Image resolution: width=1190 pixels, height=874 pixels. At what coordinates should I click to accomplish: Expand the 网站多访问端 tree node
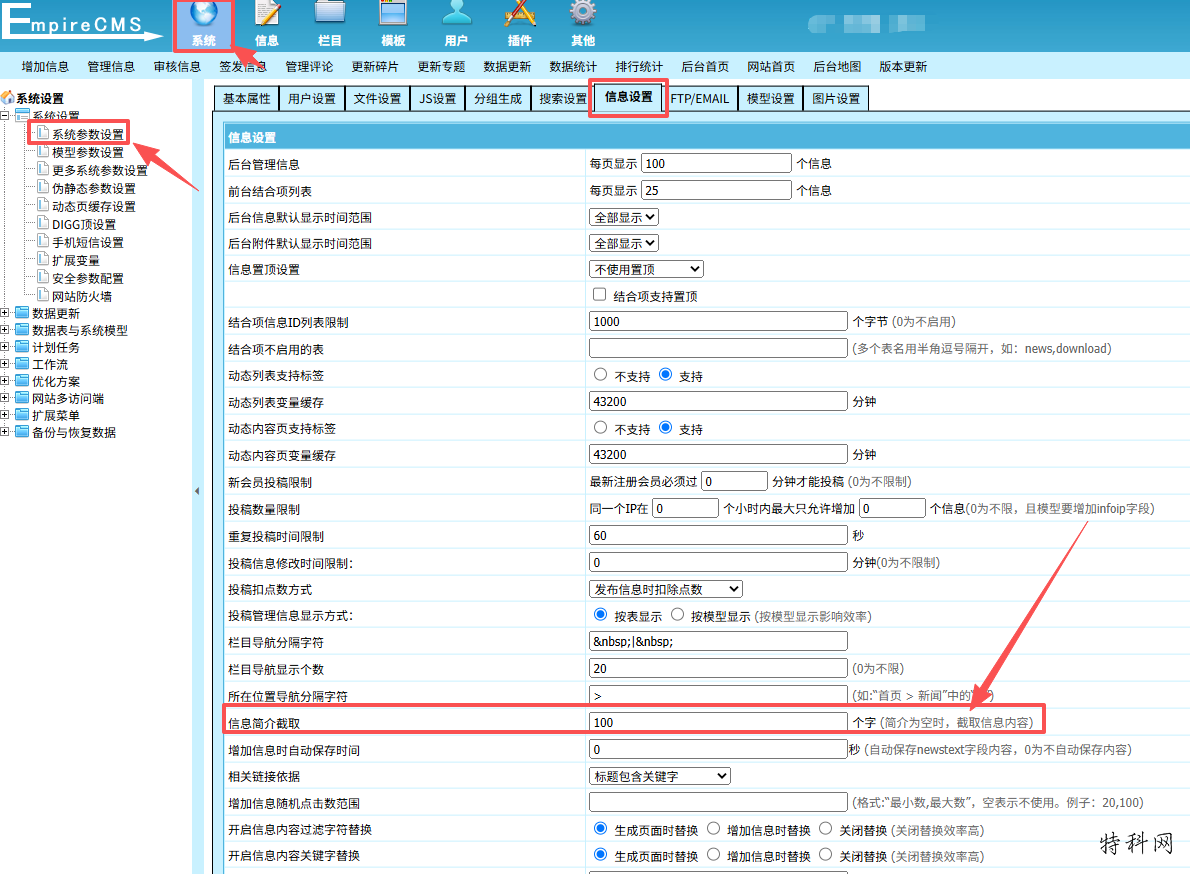pyautogui.click(x=5, y=398)
